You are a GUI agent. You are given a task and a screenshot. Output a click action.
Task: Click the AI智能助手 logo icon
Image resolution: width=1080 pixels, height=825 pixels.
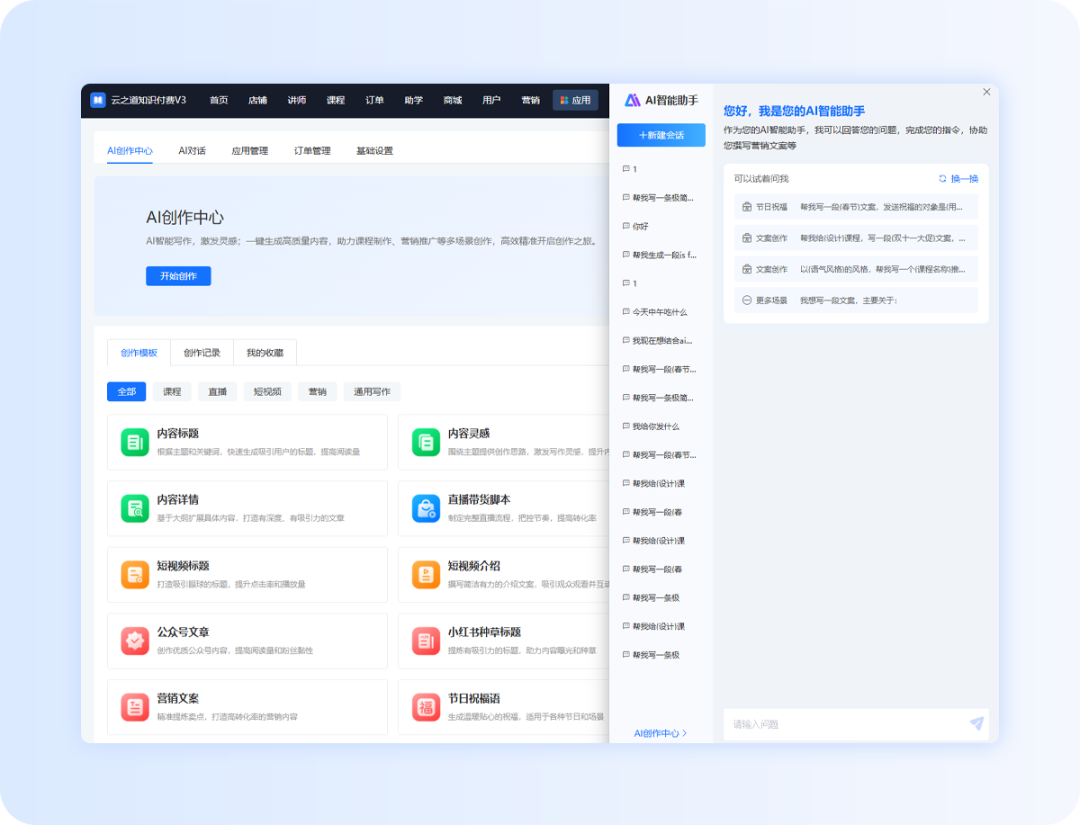632,101
